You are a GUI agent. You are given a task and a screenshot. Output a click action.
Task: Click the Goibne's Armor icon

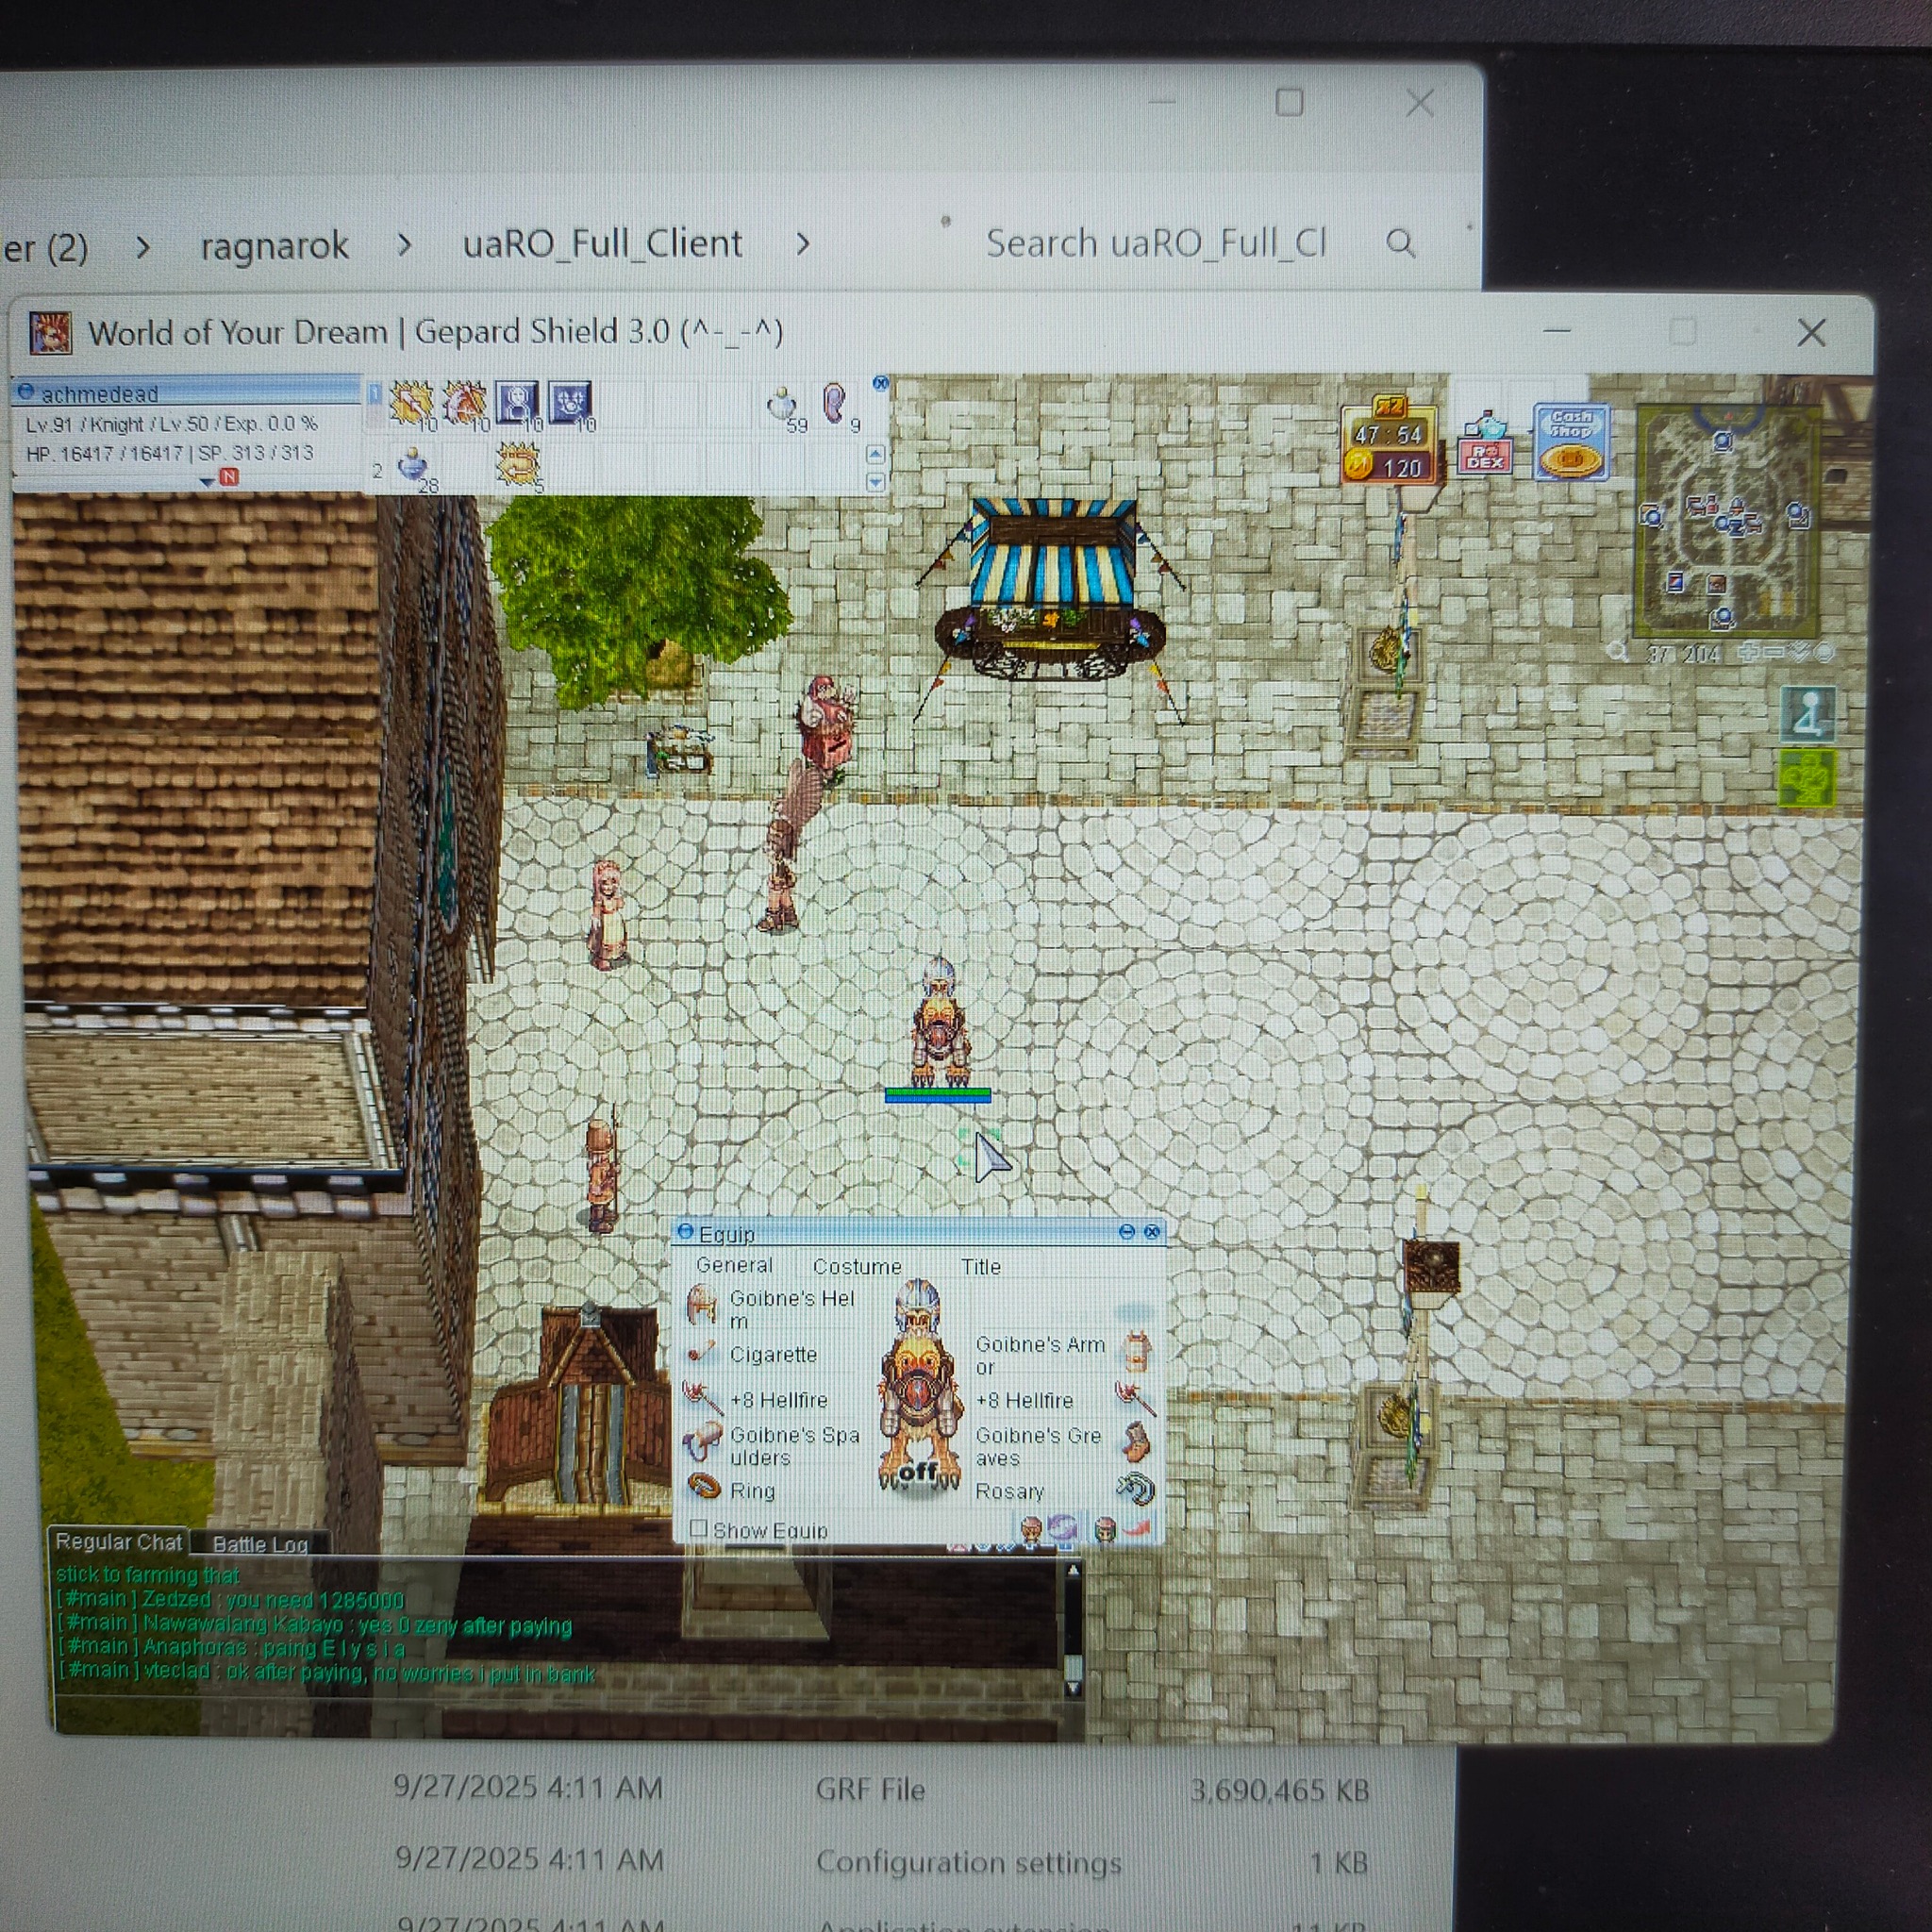[1136, 1352]
